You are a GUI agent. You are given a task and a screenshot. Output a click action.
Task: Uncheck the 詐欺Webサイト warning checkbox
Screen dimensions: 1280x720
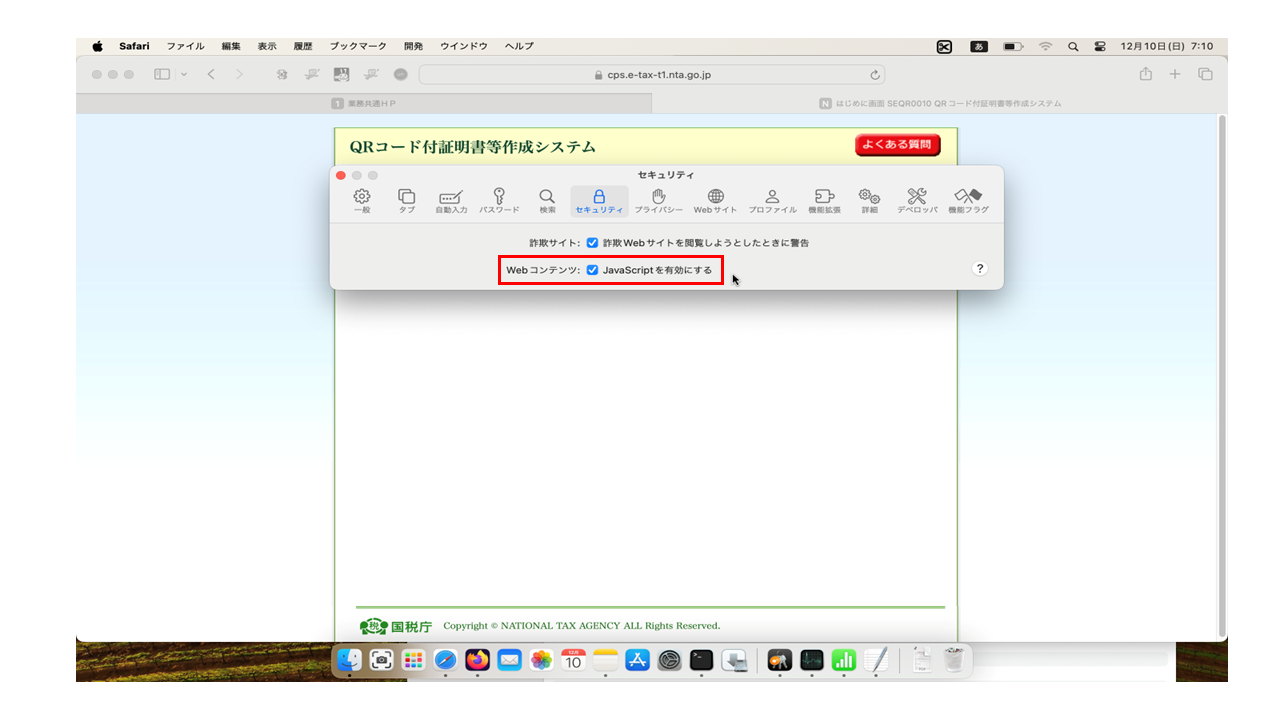point(592,243)
